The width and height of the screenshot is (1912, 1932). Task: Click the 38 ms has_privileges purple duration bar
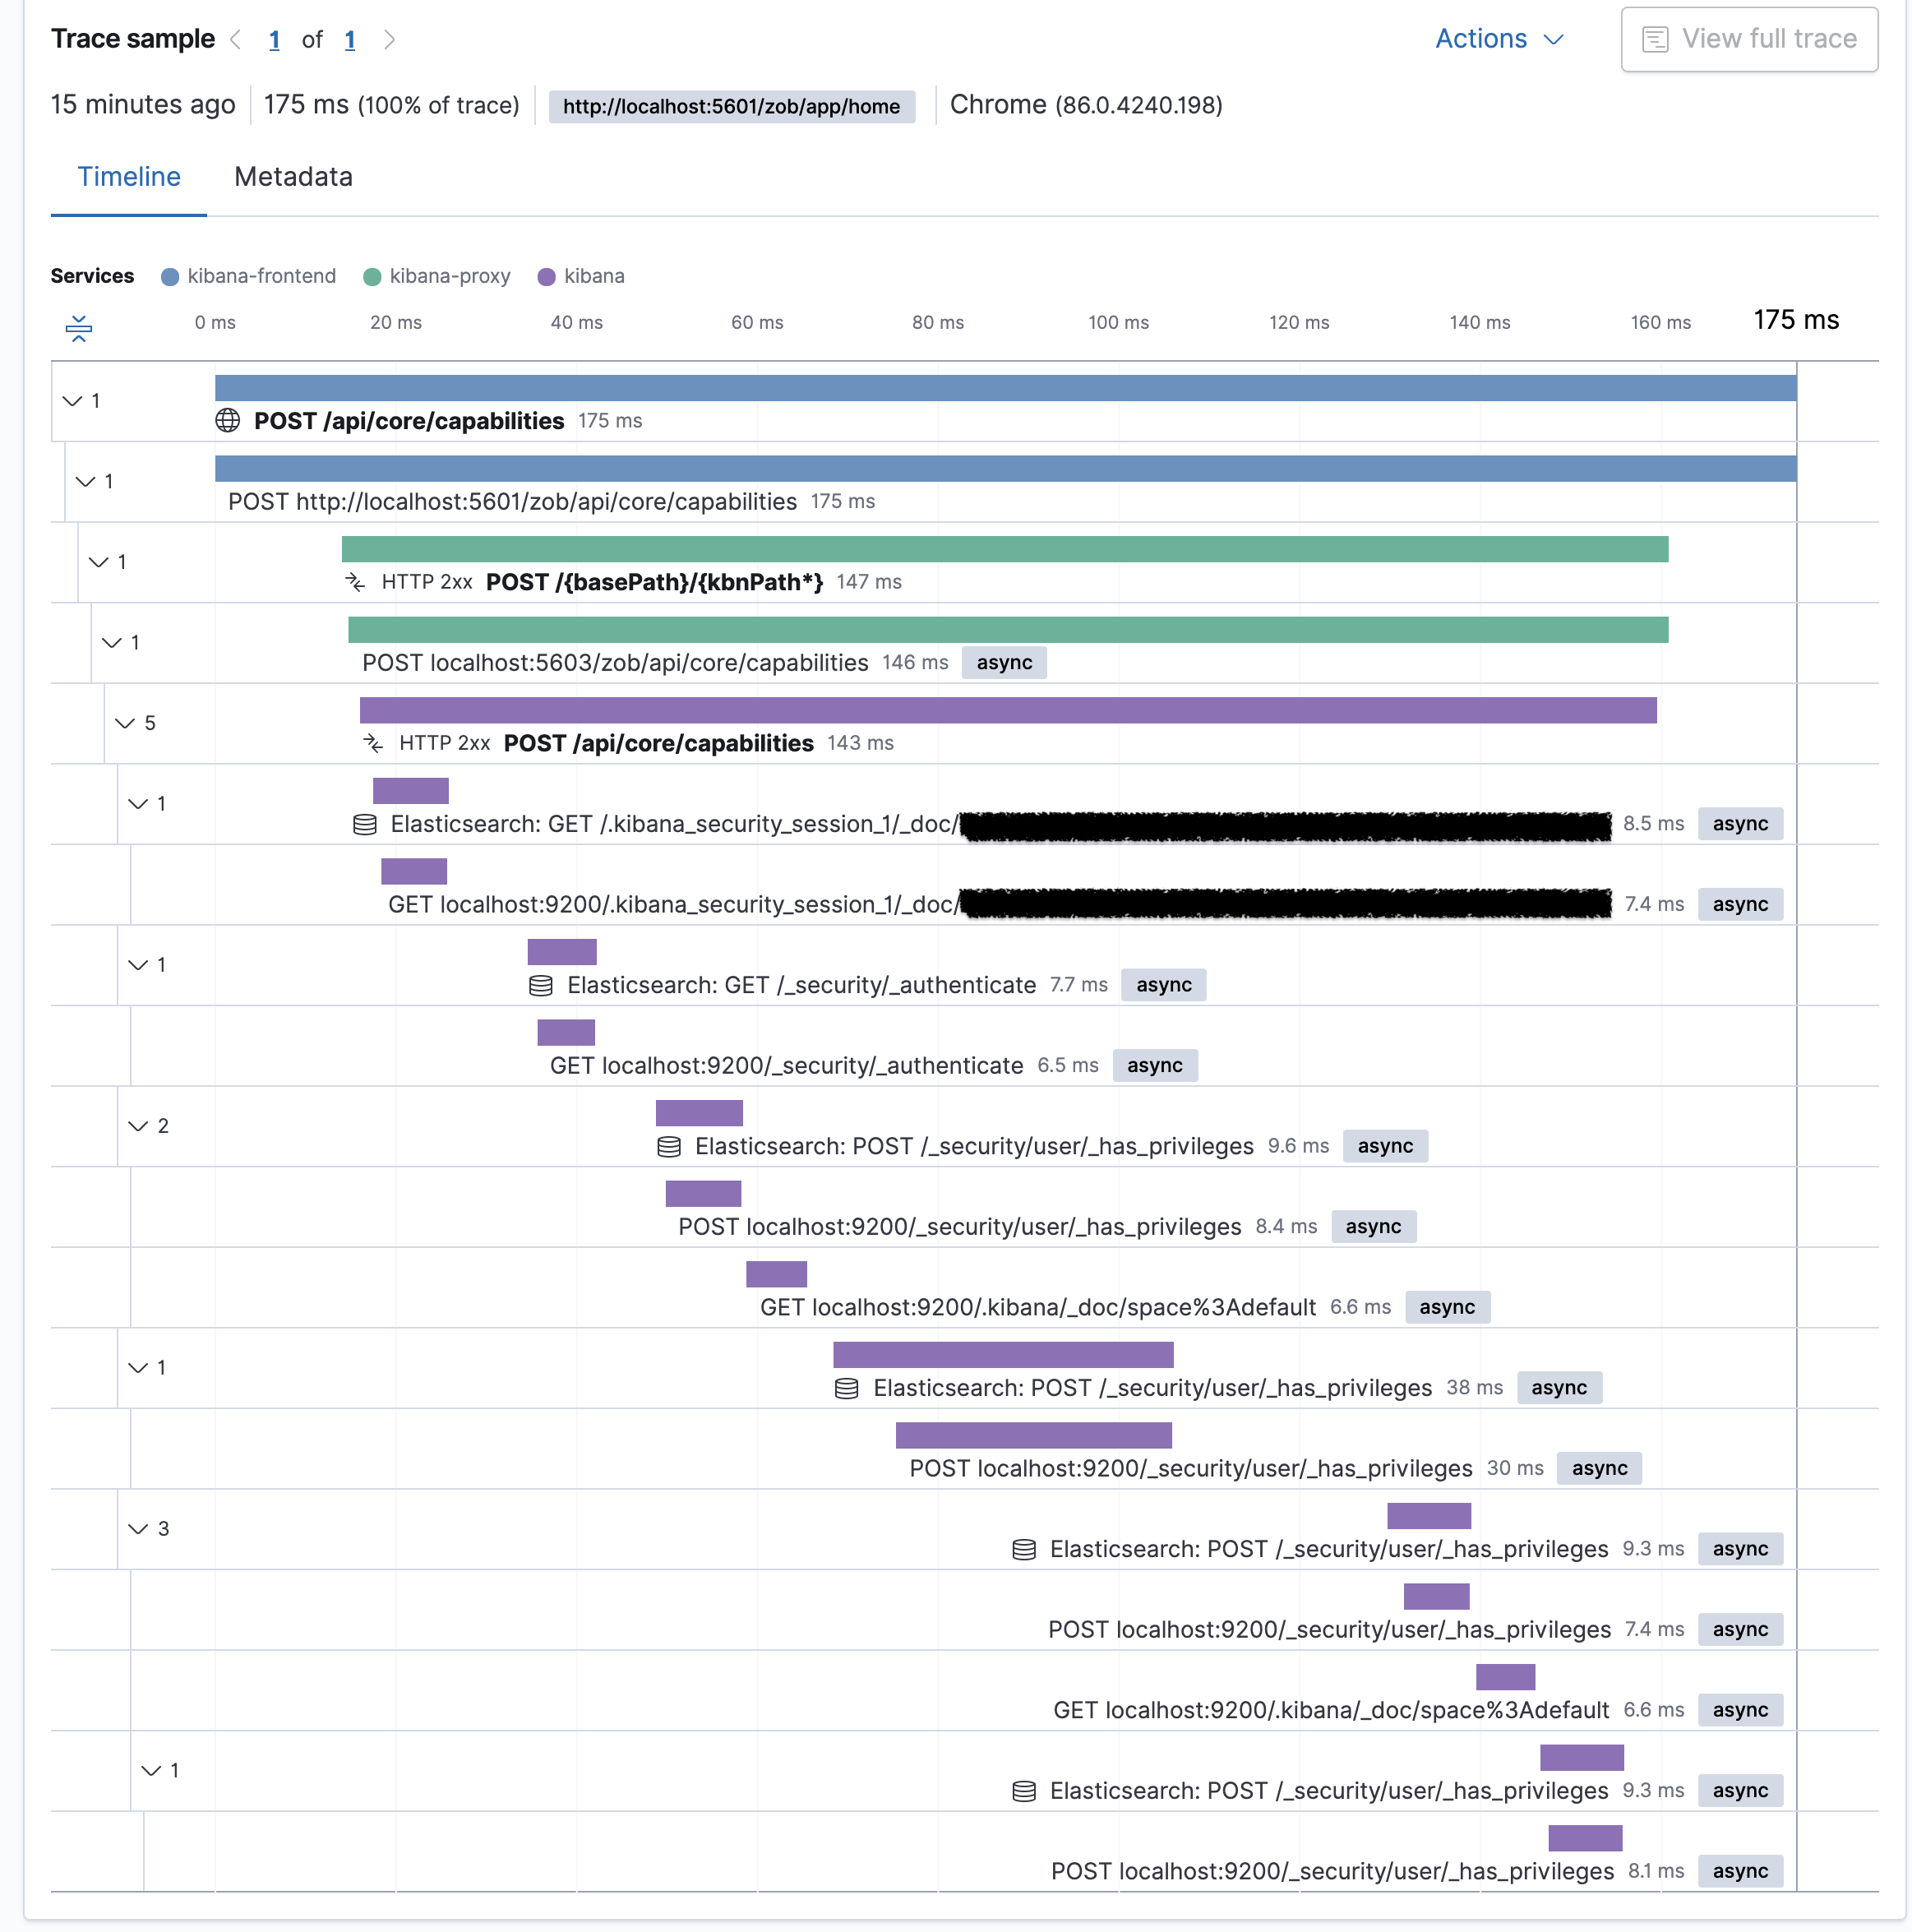point(1002,1354)
